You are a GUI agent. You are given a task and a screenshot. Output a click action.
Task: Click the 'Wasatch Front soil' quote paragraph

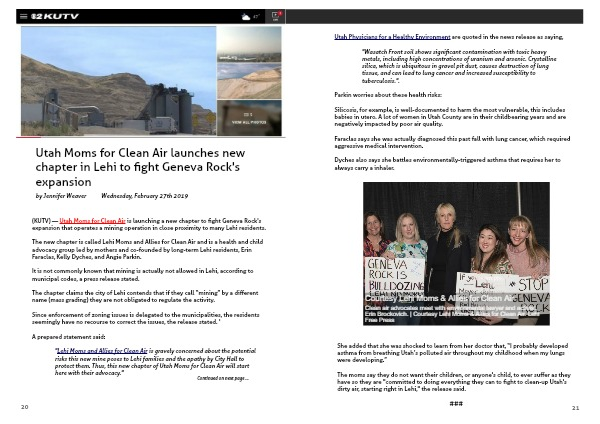459,66
